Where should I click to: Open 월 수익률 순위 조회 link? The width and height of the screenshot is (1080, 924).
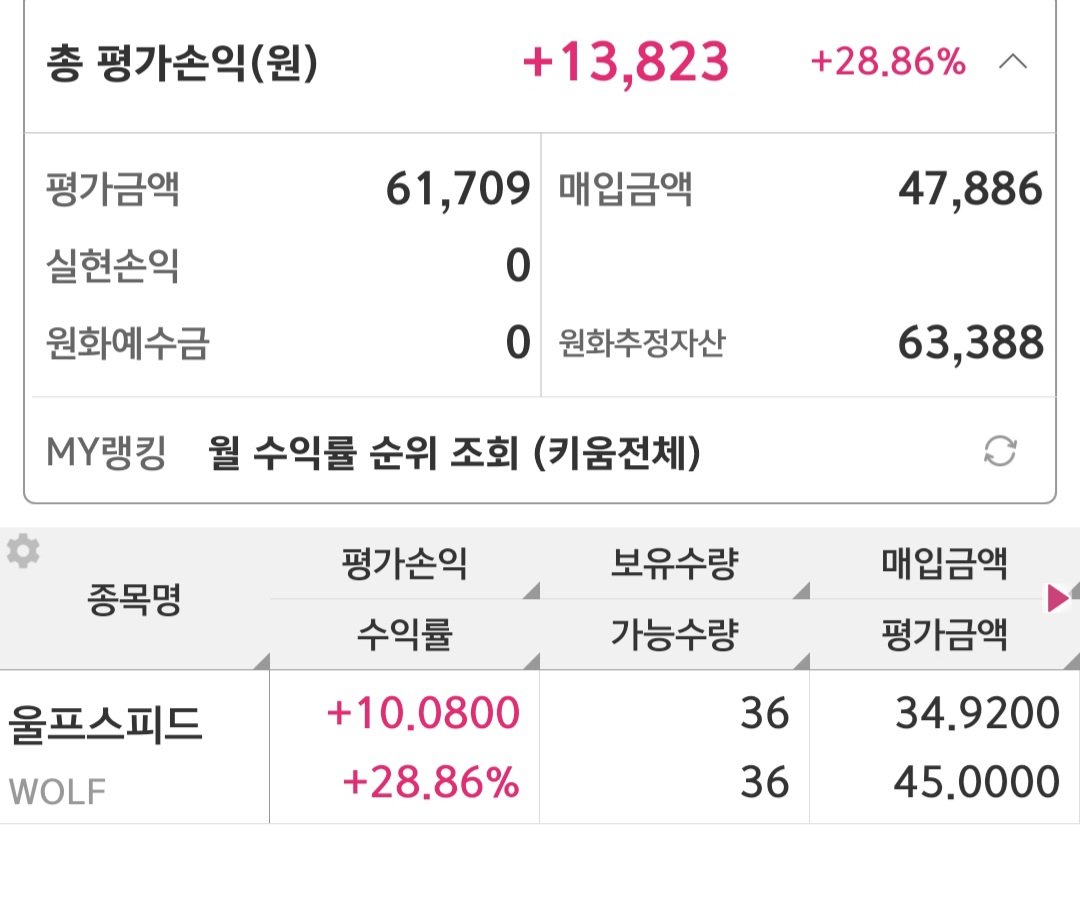click(x=454, y=454)
